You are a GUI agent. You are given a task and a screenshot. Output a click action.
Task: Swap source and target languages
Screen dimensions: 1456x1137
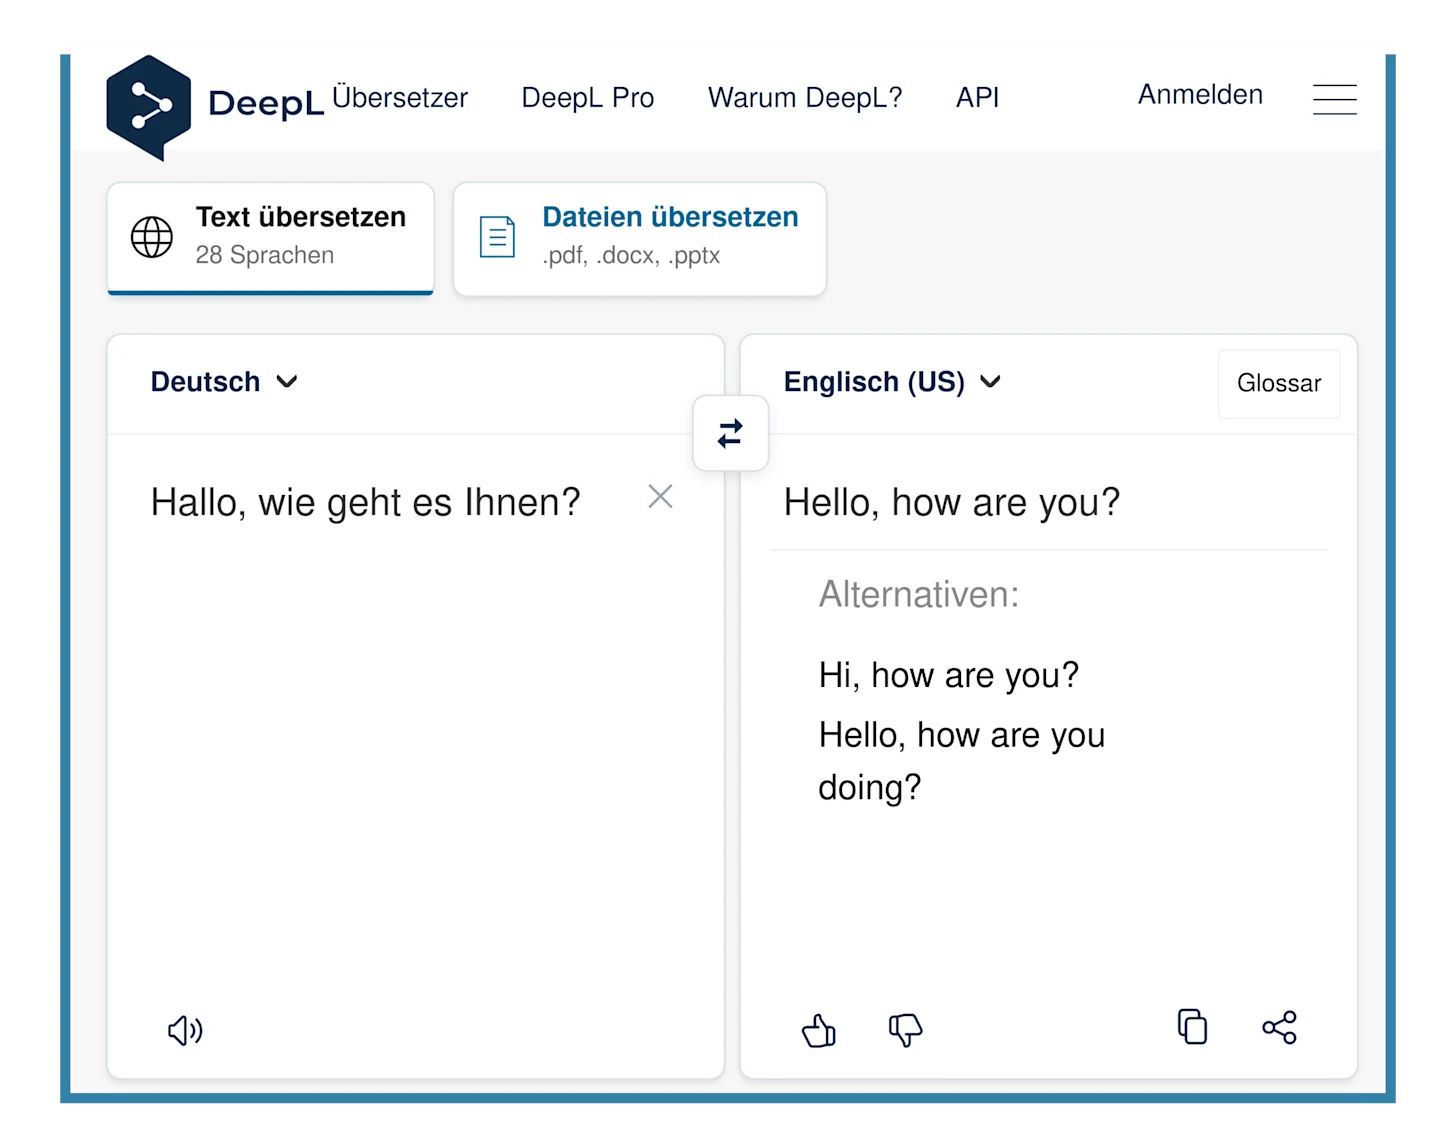coord(730,433)
